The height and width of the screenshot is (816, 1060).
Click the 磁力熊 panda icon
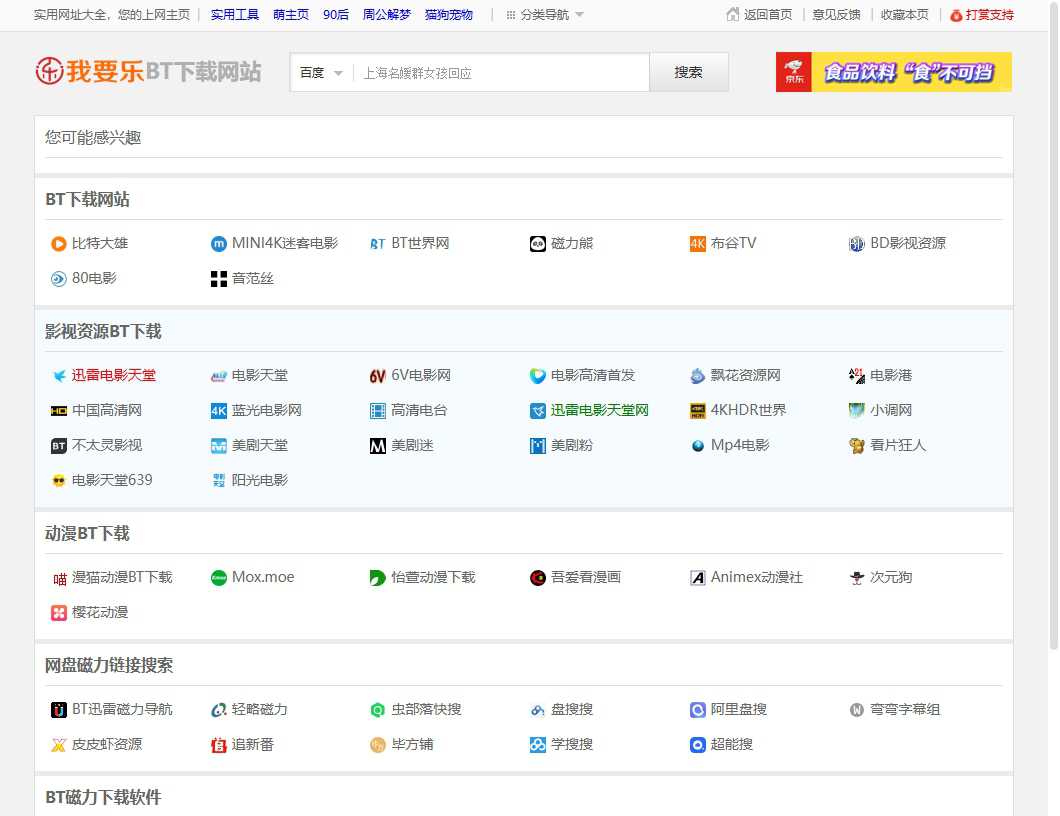coord(537,243)
